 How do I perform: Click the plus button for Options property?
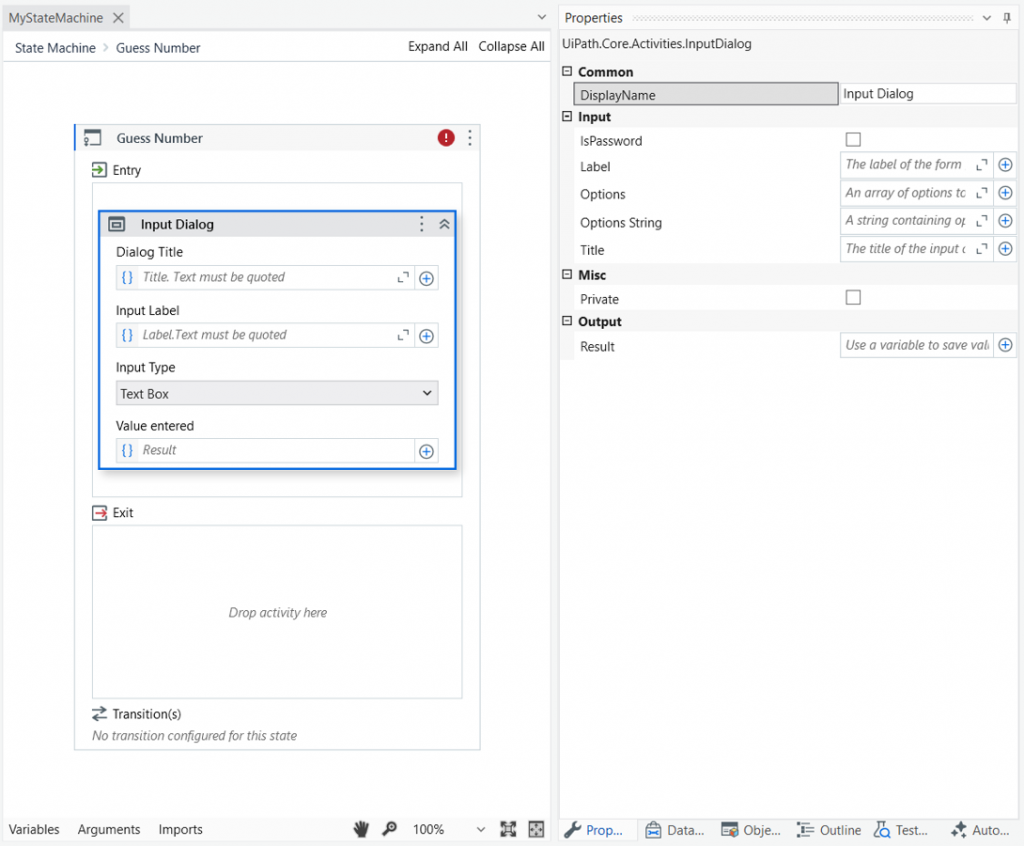1006,193
